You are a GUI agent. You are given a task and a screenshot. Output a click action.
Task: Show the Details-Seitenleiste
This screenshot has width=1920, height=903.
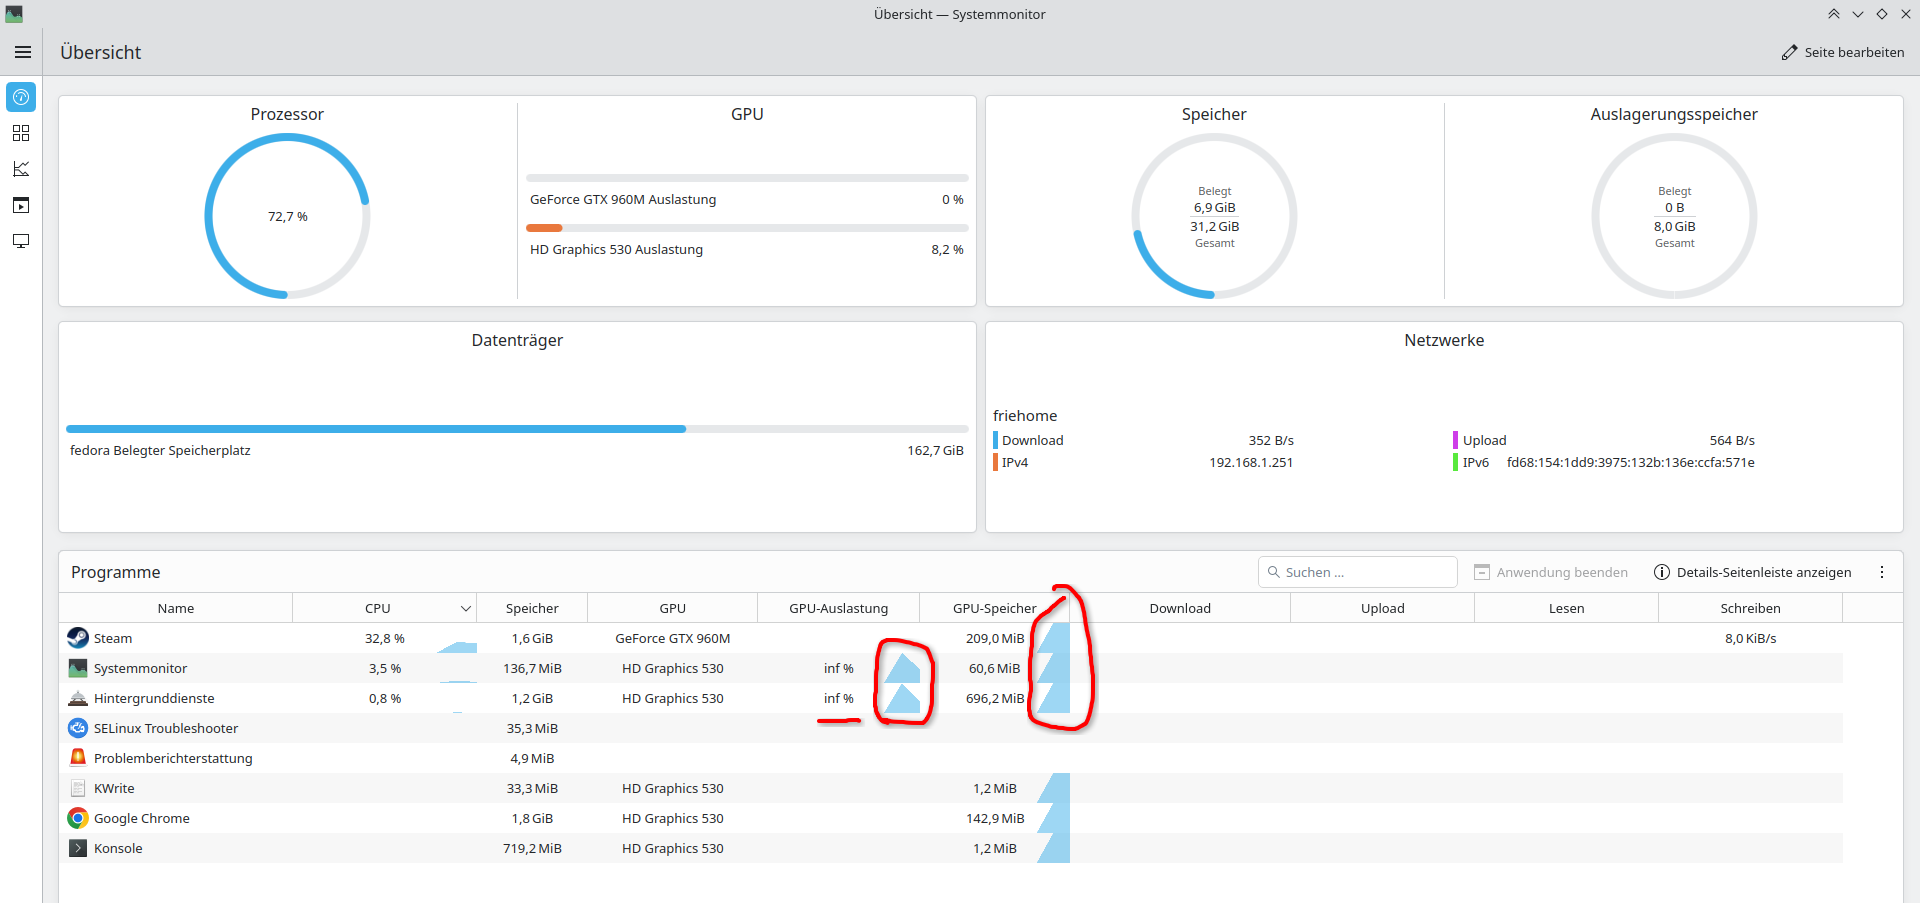[1765, 572]
